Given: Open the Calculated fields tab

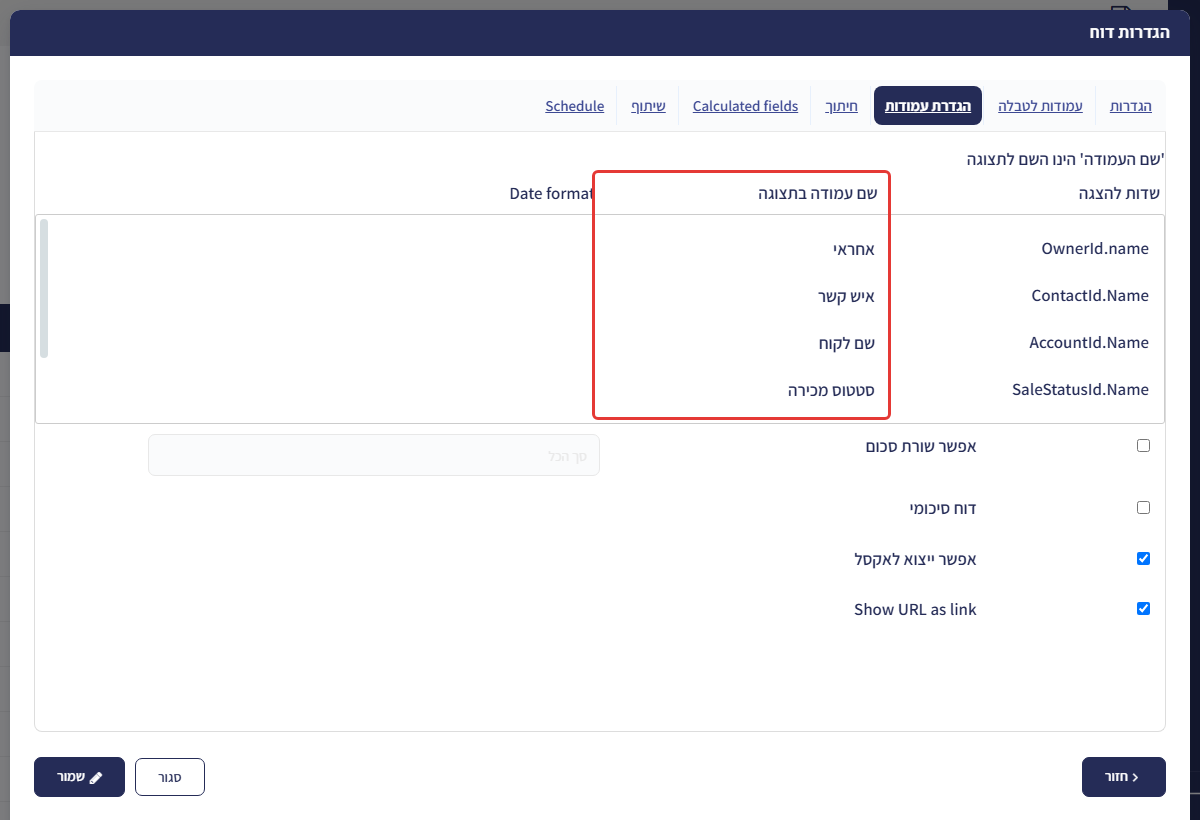Looking at the screenshot, I should 745,106.
